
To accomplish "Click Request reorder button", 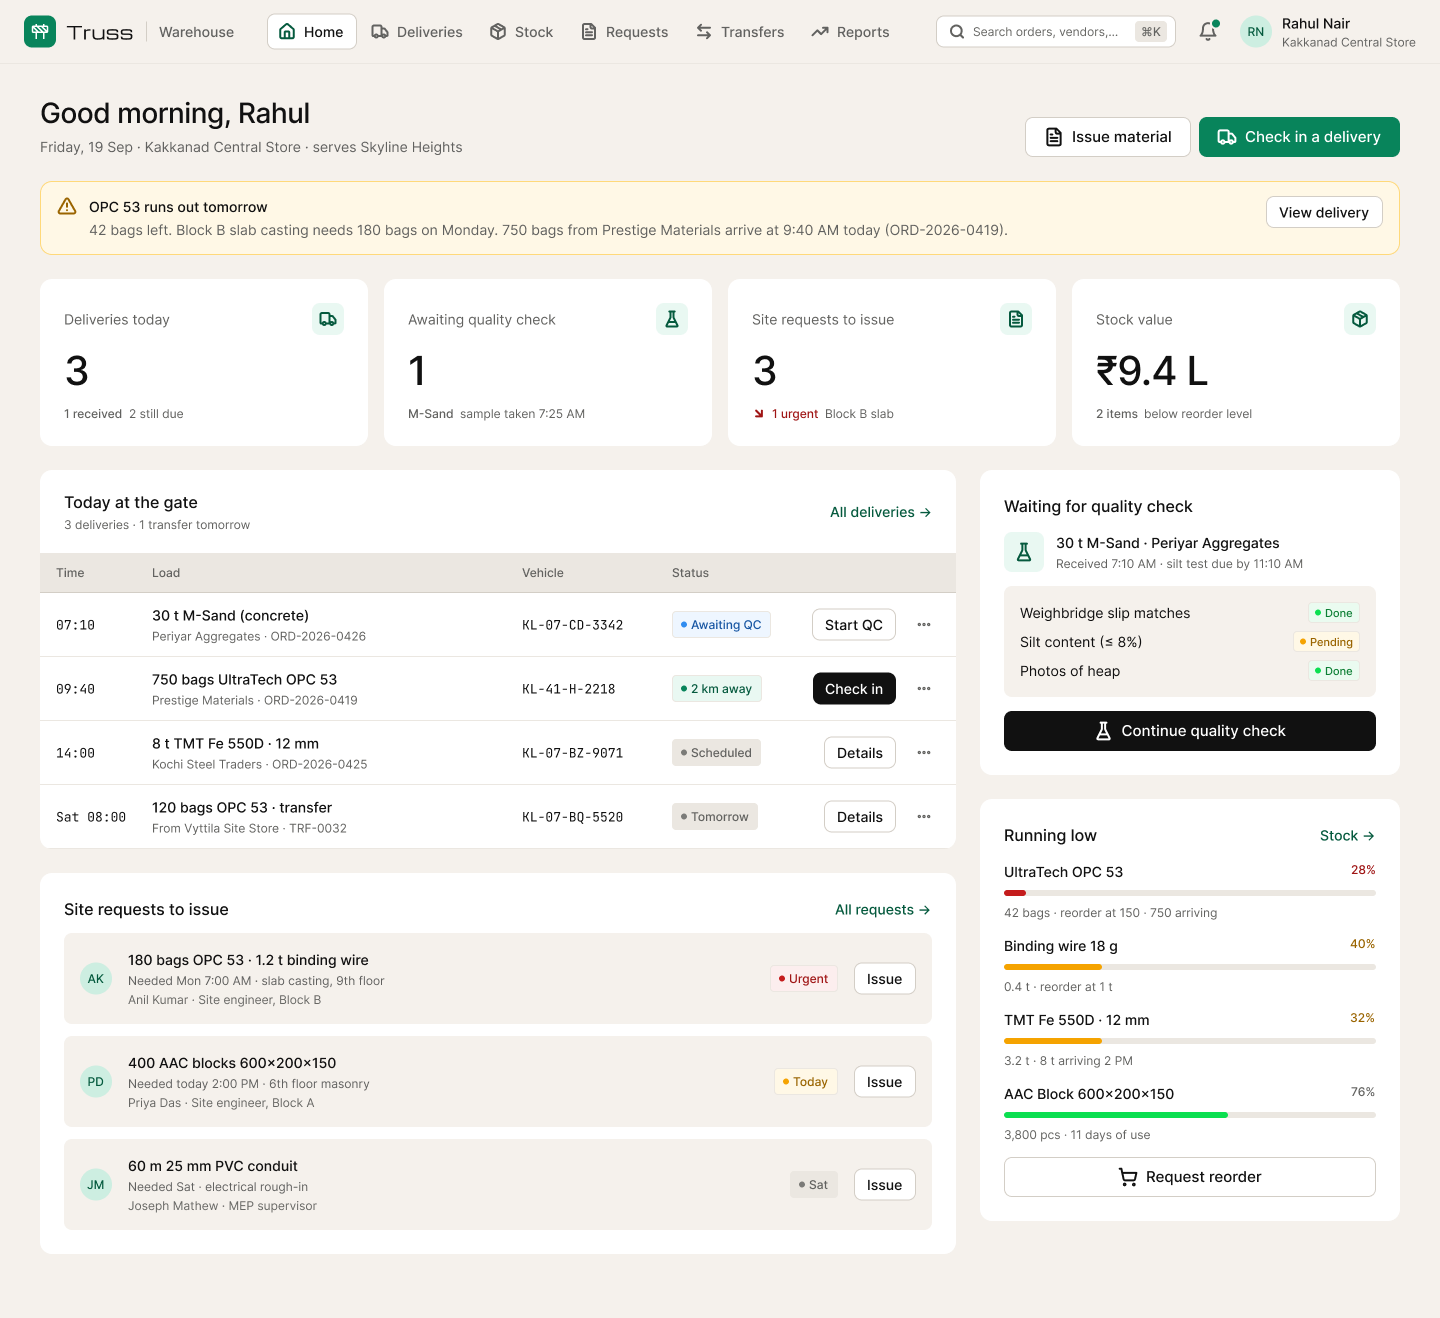I will [1190, 1177].
